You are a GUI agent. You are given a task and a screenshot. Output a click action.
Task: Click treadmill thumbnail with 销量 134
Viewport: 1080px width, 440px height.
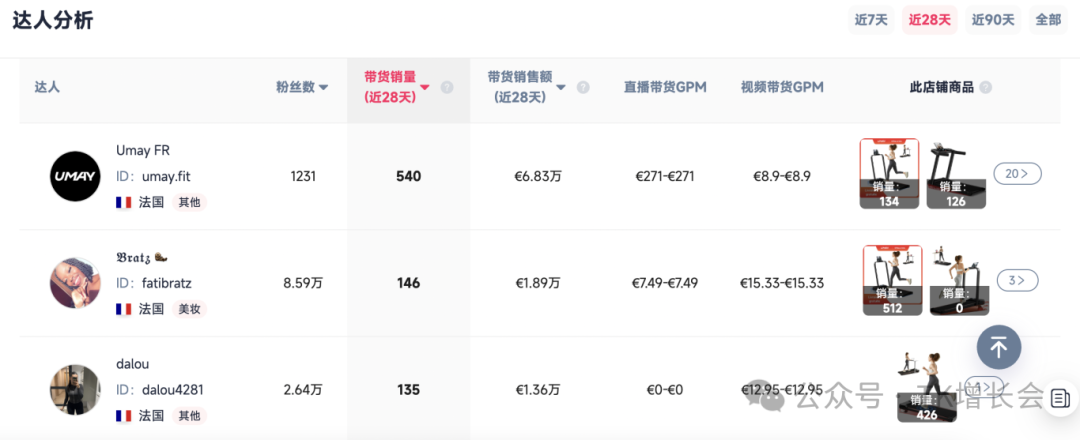889,173
